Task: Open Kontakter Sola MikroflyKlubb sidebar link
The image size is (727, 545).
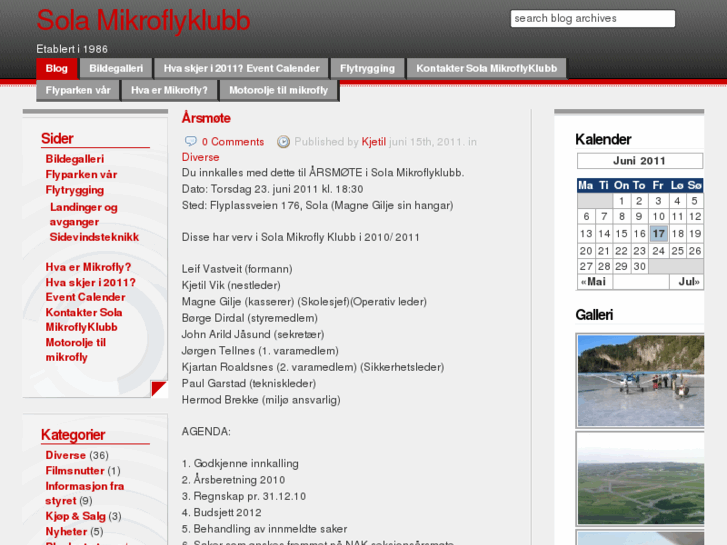Action: click(x=84, y=320)
